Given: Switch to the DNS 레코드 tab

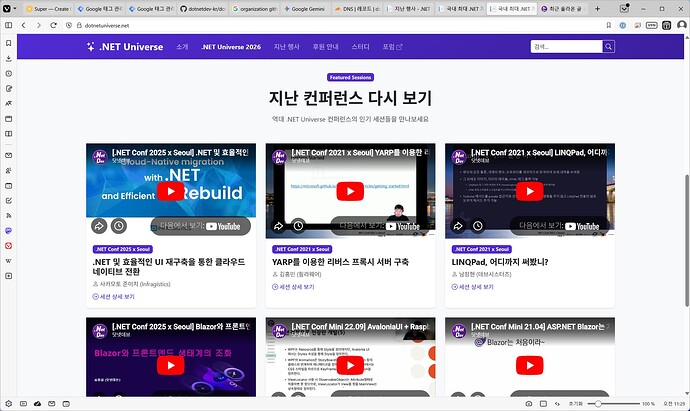Looking at the screenshot, I should [x=357, y=9].
